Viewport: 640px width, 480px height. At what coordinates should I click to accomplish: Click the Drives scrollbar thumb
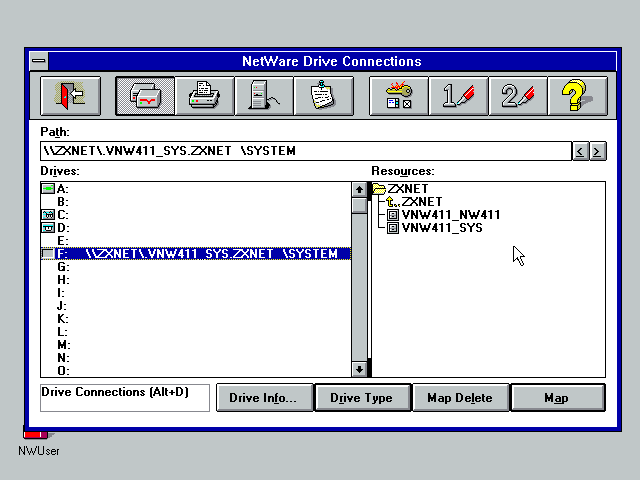coord(359,205)
